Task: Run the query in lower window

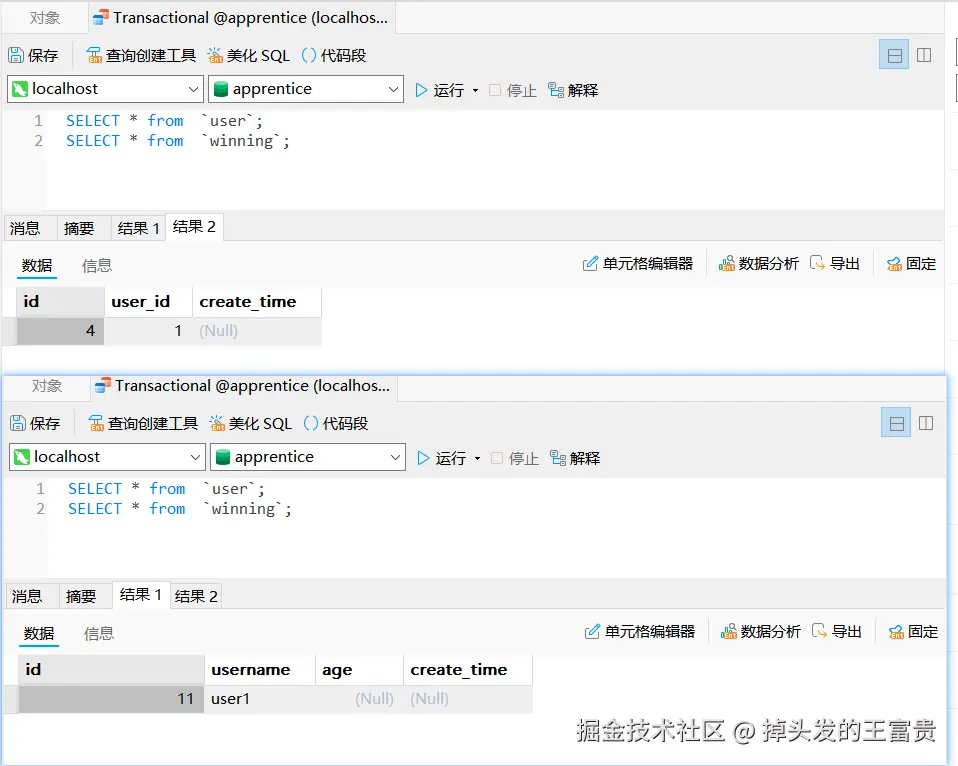Action: tap(442, 458)
